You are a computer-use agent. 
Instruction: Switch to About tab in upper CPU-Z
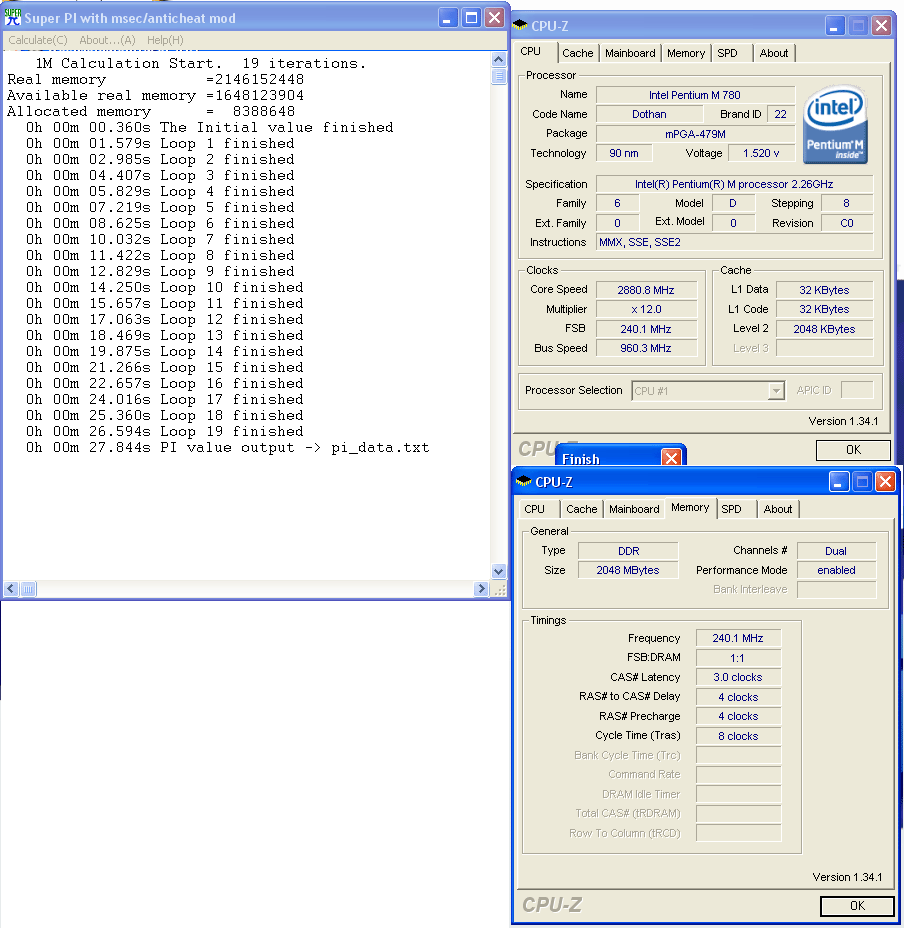click(774, 53)
